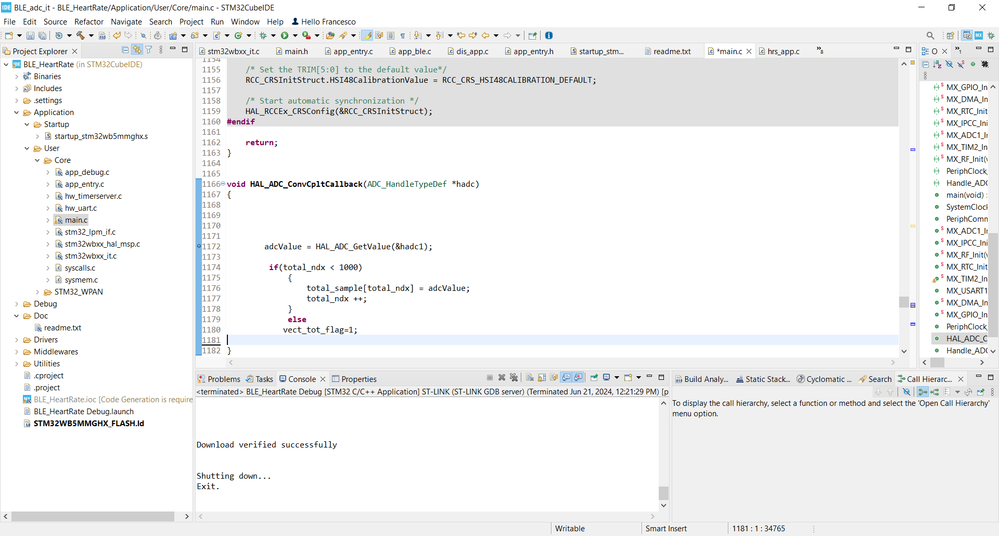
Task: Click the green Run button in toolbar
Action: click(286, 35)
